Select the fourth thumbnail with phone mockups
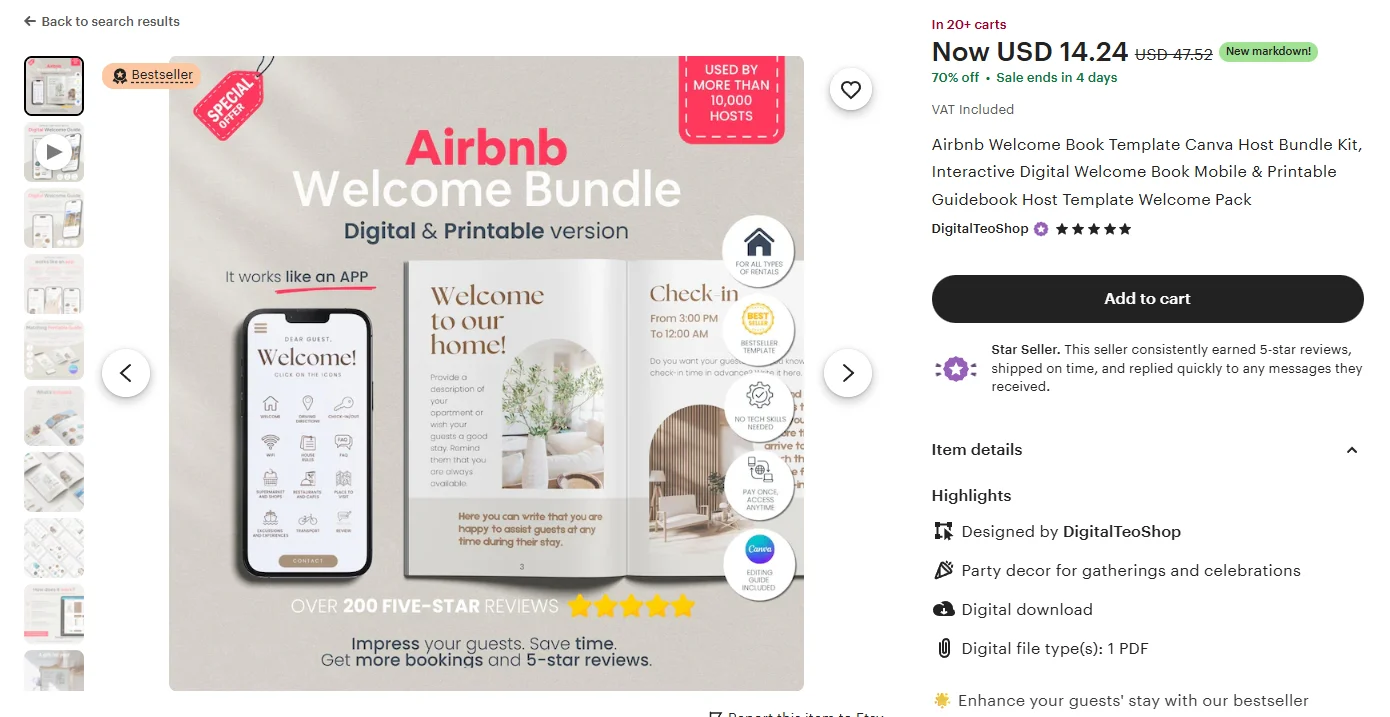The height and width of the screenshot is (717, 1390). point(54,284)
